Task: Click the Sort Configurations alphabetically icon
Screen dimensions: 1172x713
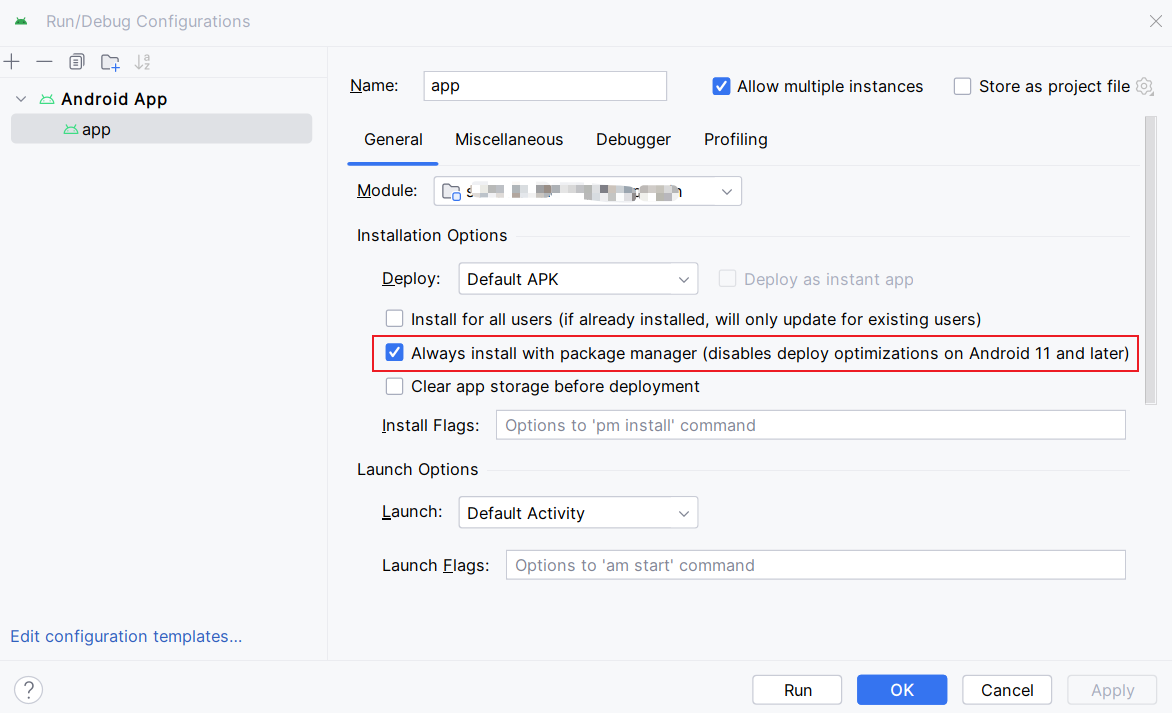Action: coord(142,62)
